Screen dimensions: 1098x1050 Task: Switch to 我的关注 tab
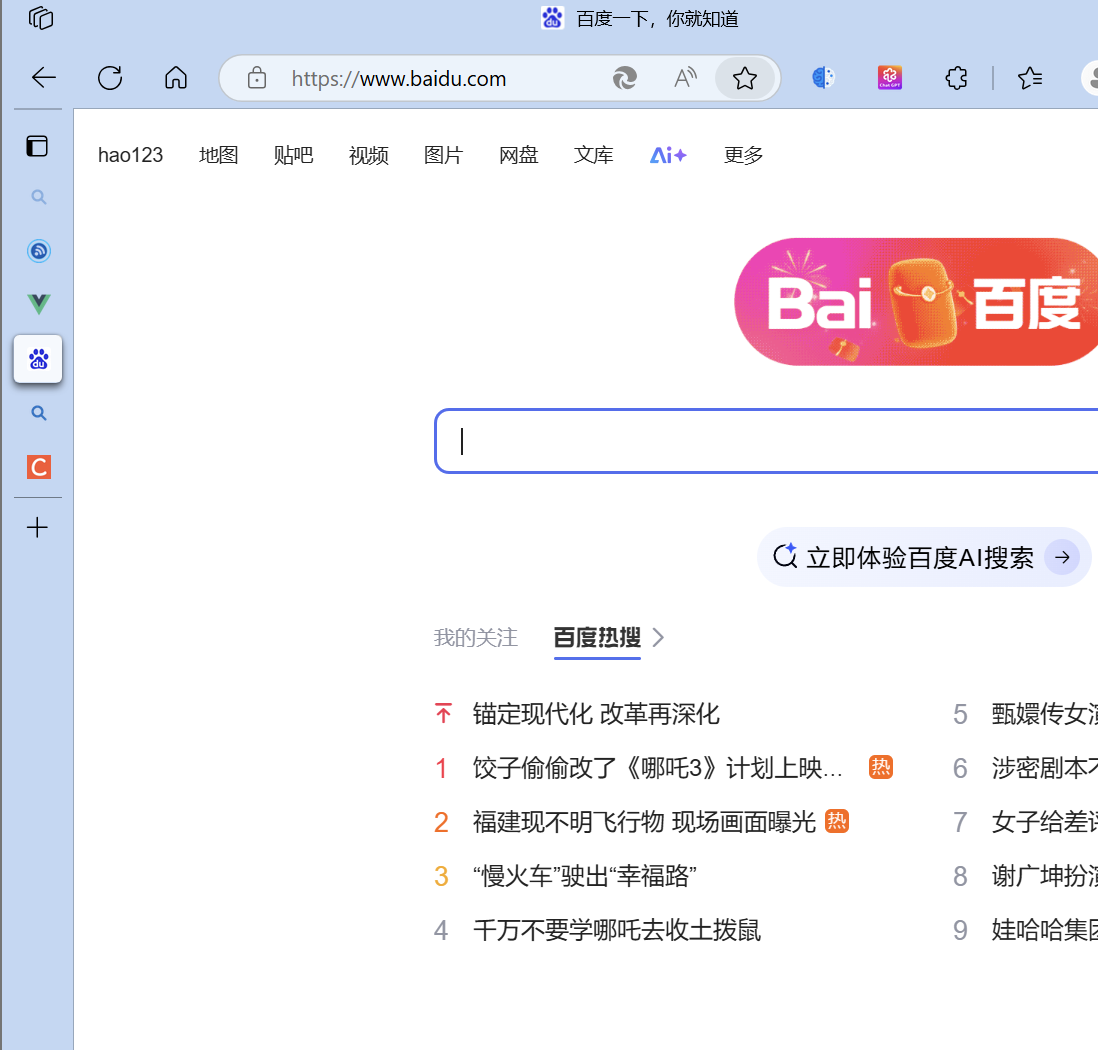pyautogui.click(x=475, y=637)
